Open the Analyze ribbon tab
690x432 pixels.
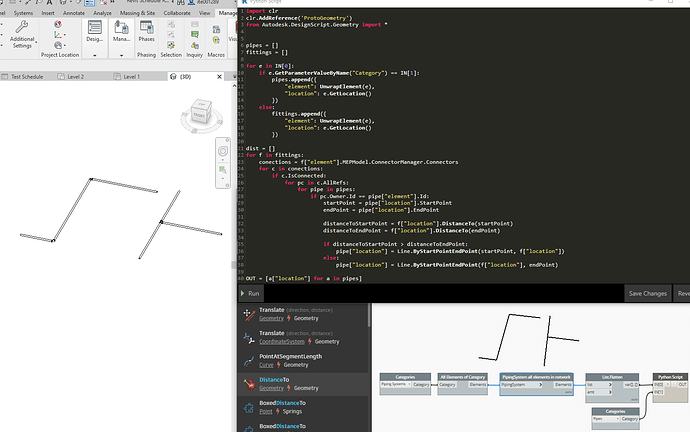[x=102, y=13]
